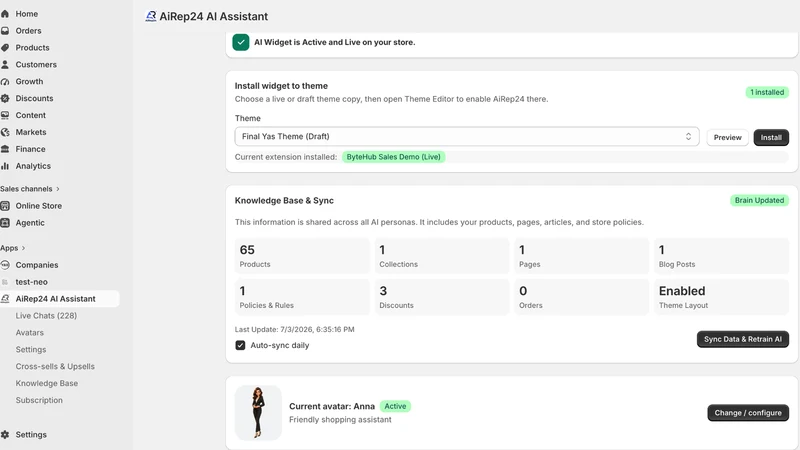This screenshot has height=450, width=800.
Task: Open Live Chats (228) subpage
Action: tap(46, 315)
